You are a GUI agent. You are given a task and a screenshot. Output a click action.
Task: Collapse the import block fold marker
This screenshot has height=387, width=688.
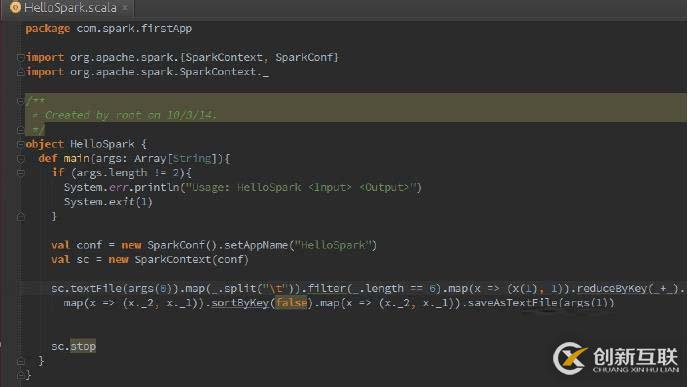pyautogui.click(x=21, y=57)
